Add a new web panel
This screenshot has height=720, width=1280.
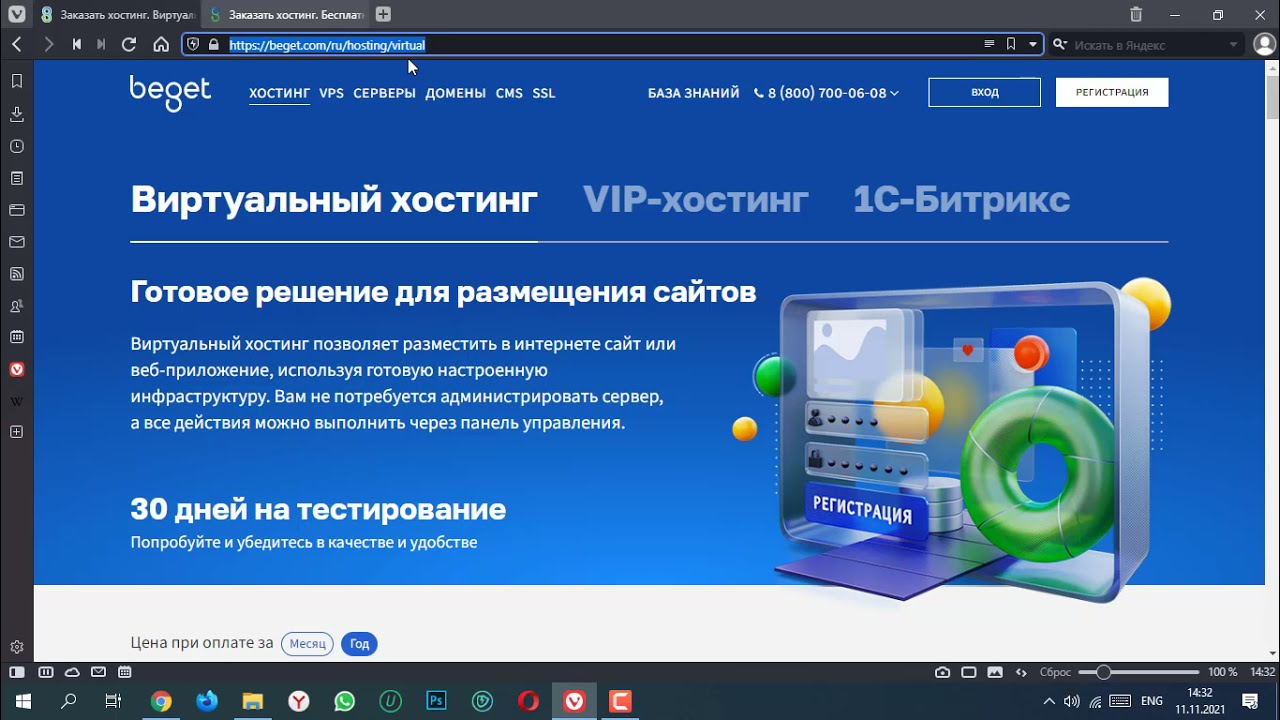click(x=17, y=432)
